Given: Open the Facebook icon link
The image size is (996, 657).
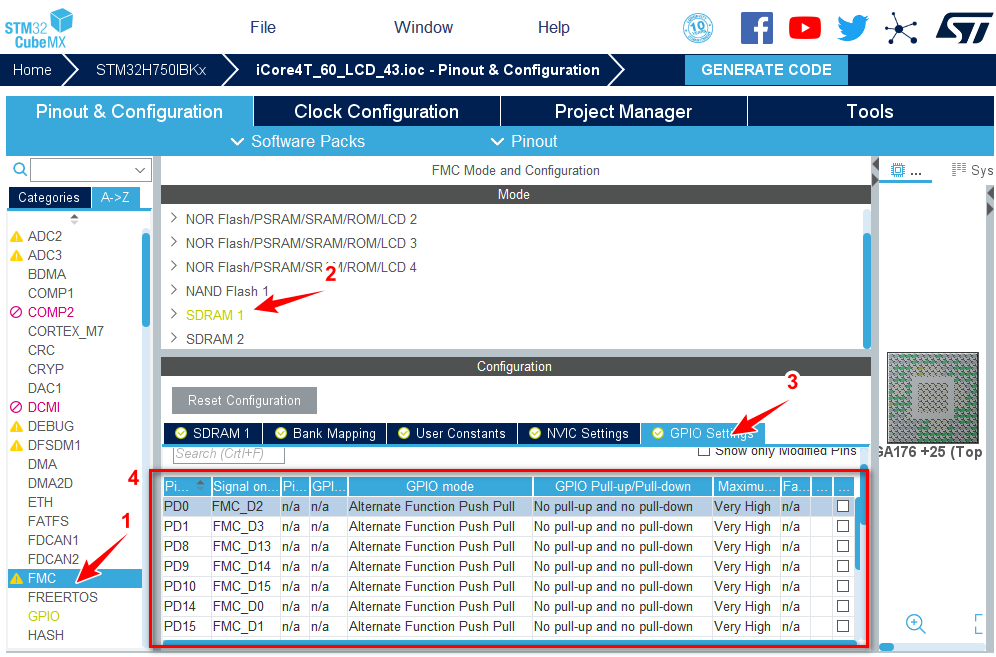Looking at the screenshot, I should pos(756,28).
